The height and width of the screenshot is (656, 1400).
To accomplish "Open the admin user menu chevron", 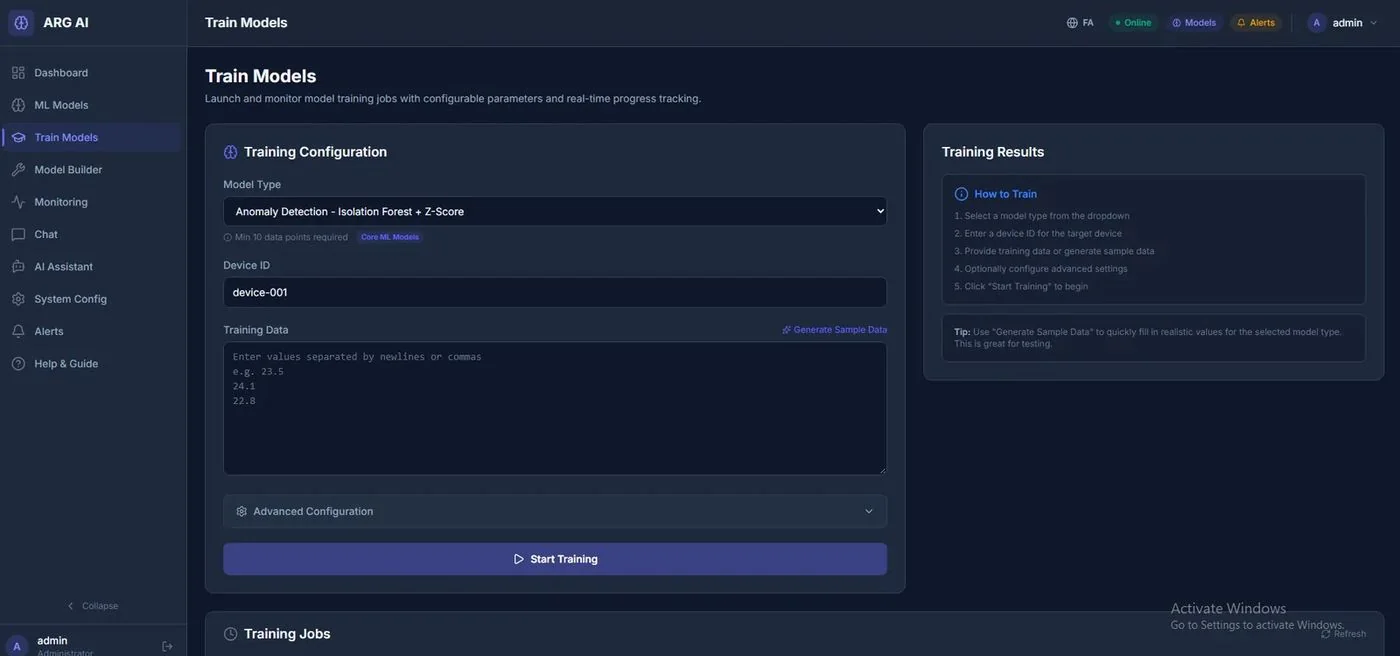I will coord(1373,23).
